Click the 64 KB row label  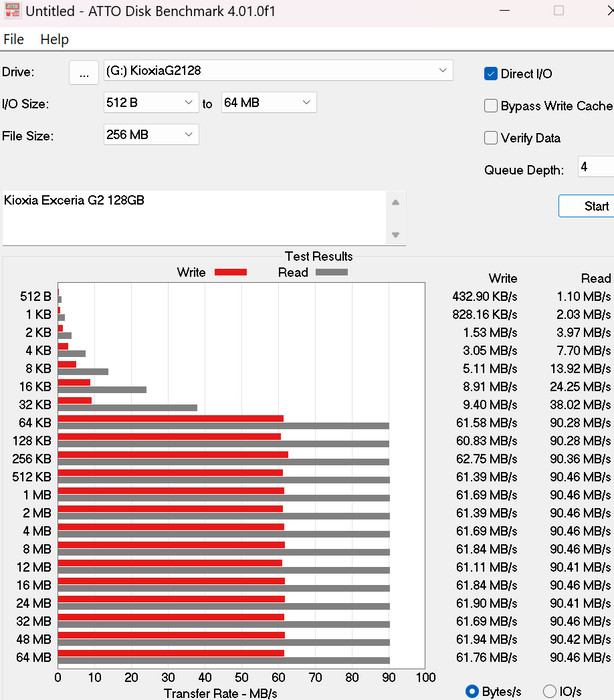pyautogui.click(x=35, y=423)
